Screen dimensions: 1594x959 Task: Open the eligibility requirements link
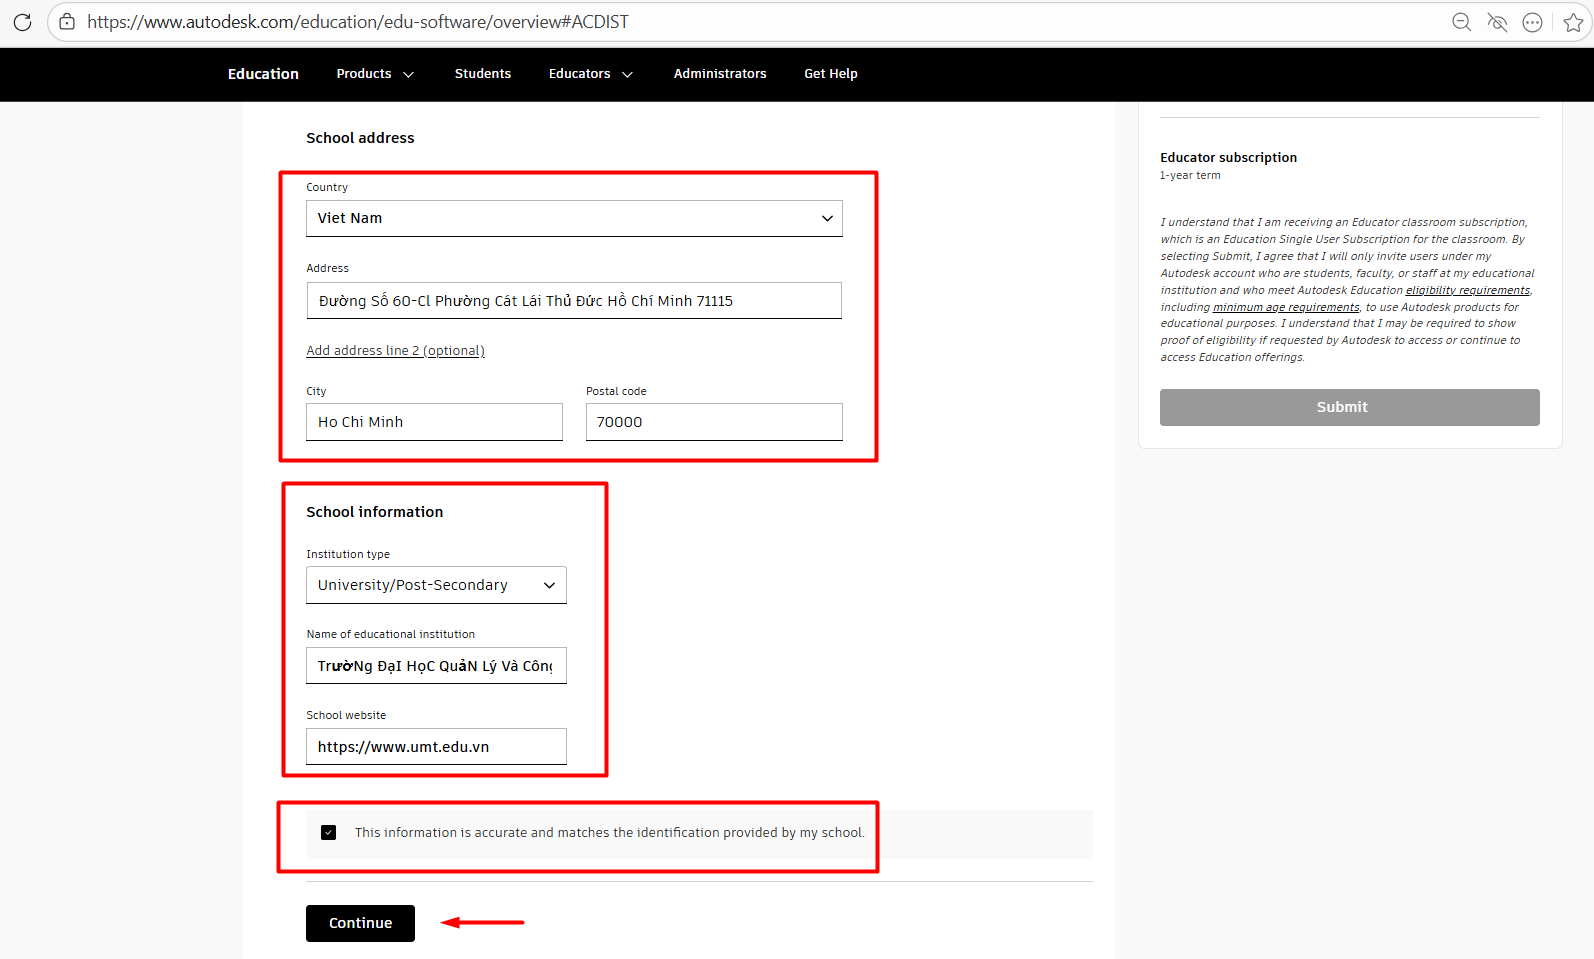(1467, 290)
